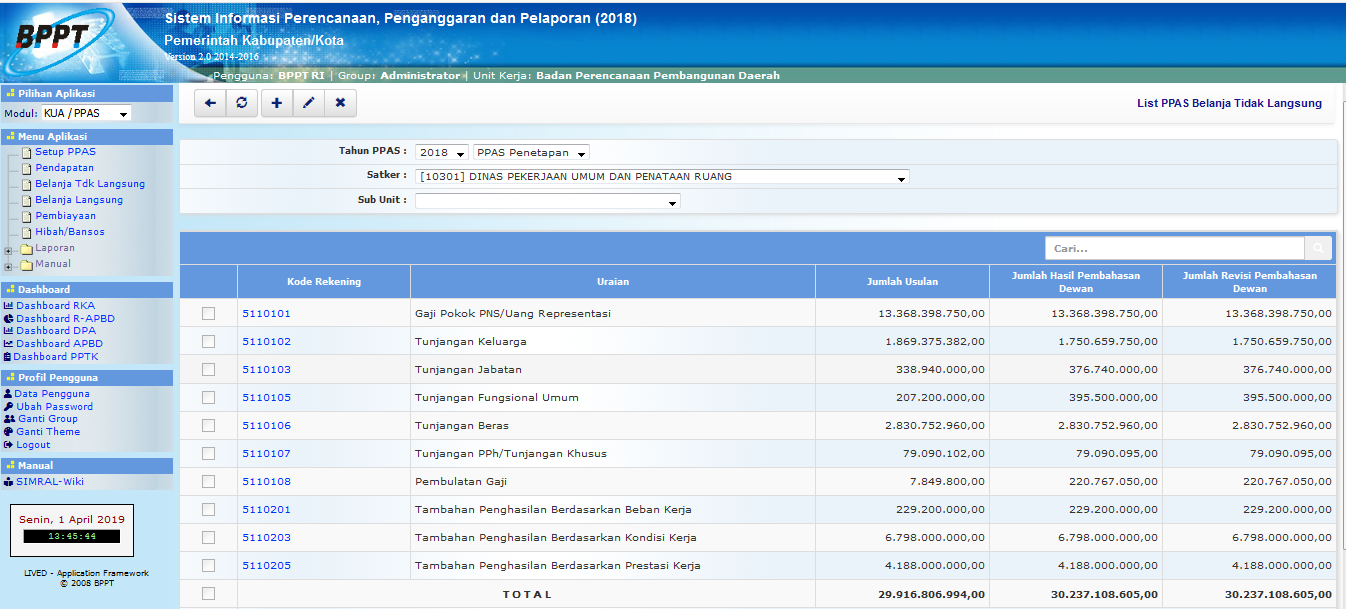Click the X delete toolbar icon
This screenshot has height=609, width=1346.
pos(340,103)
